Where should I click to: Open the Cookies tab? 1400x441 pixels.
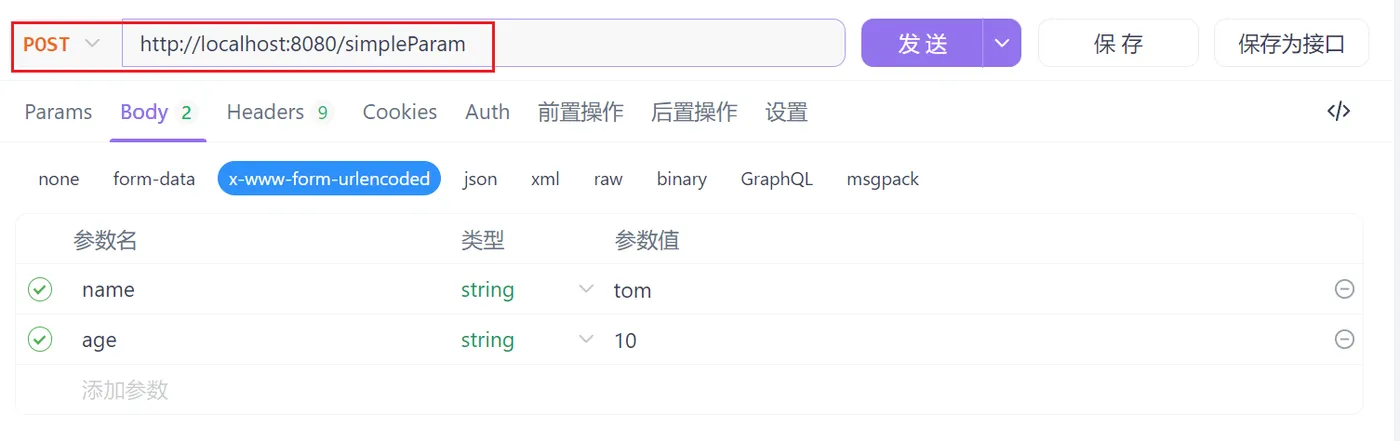(399, 112)
